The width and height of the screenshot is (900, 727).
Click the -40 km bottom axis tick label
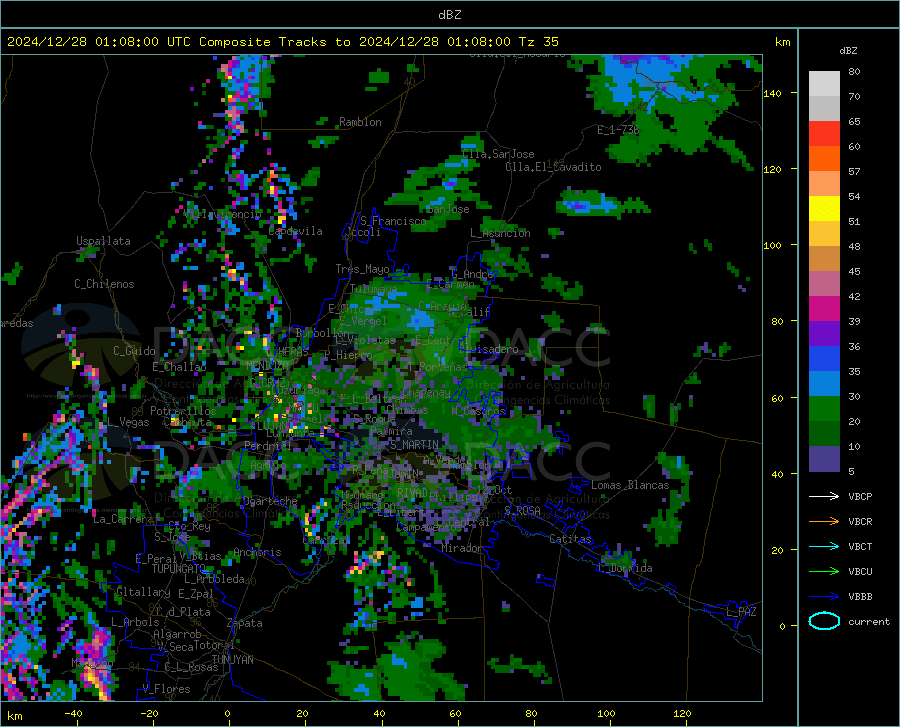point(73,713)
